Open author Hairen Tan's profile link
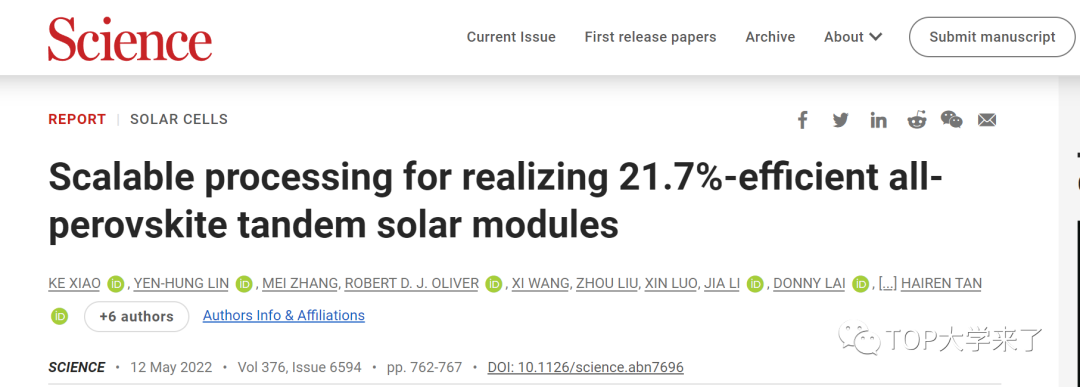 [x=942, y=284]
